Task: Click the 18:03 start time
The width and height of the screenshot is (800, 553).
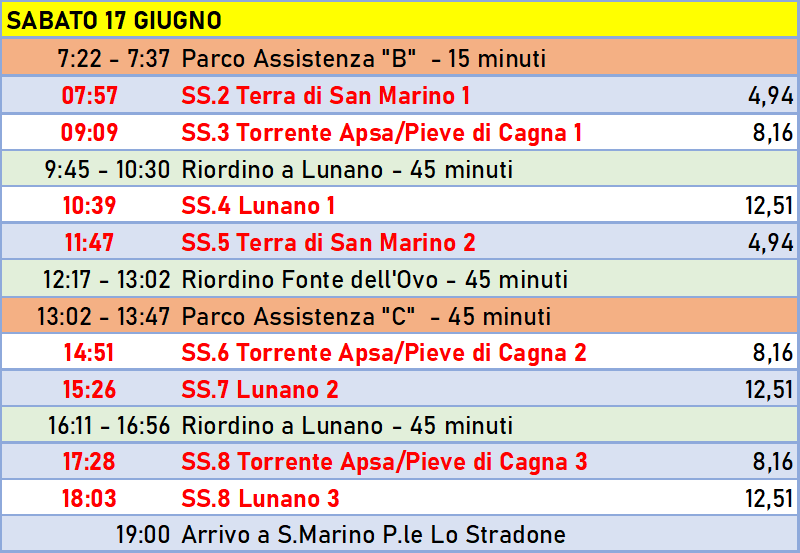Action: [x=89, y=498]
